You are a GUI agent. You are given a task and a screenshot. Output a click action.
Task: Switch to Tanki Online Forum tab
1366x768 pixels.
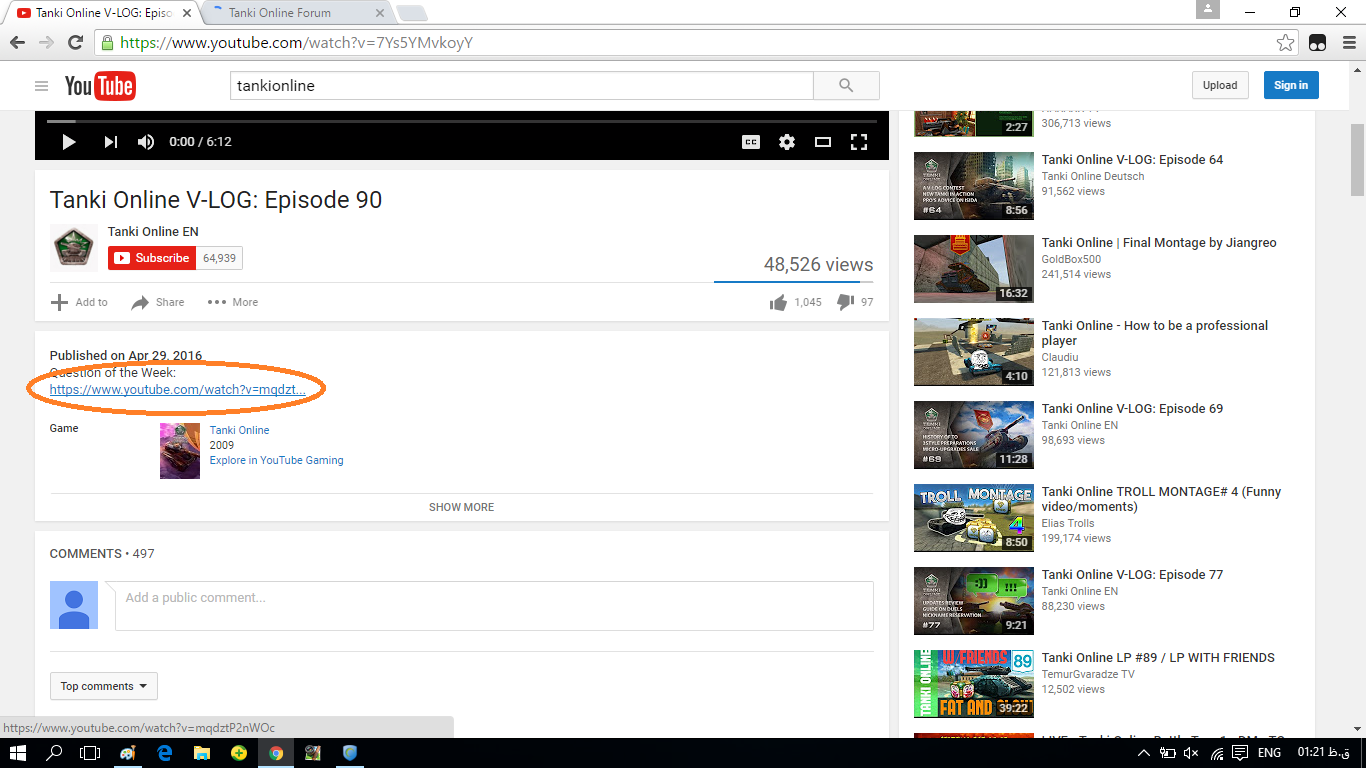(292, 13)
